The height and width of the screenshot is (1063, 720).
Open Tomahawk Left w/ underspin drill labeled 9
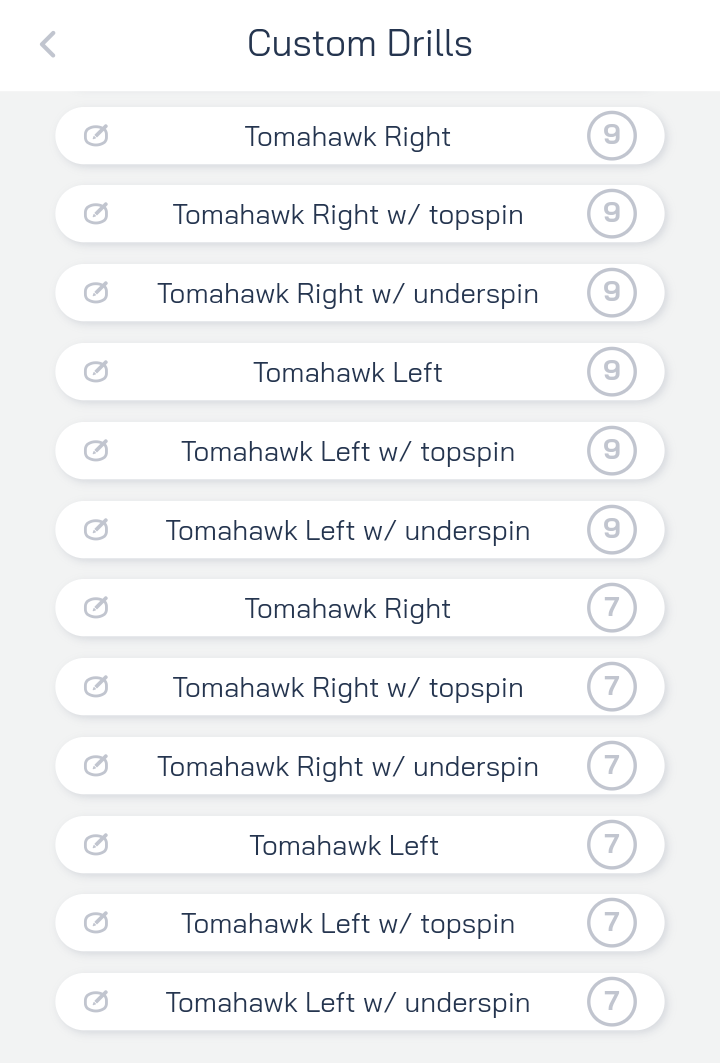[x=359, y=529]
